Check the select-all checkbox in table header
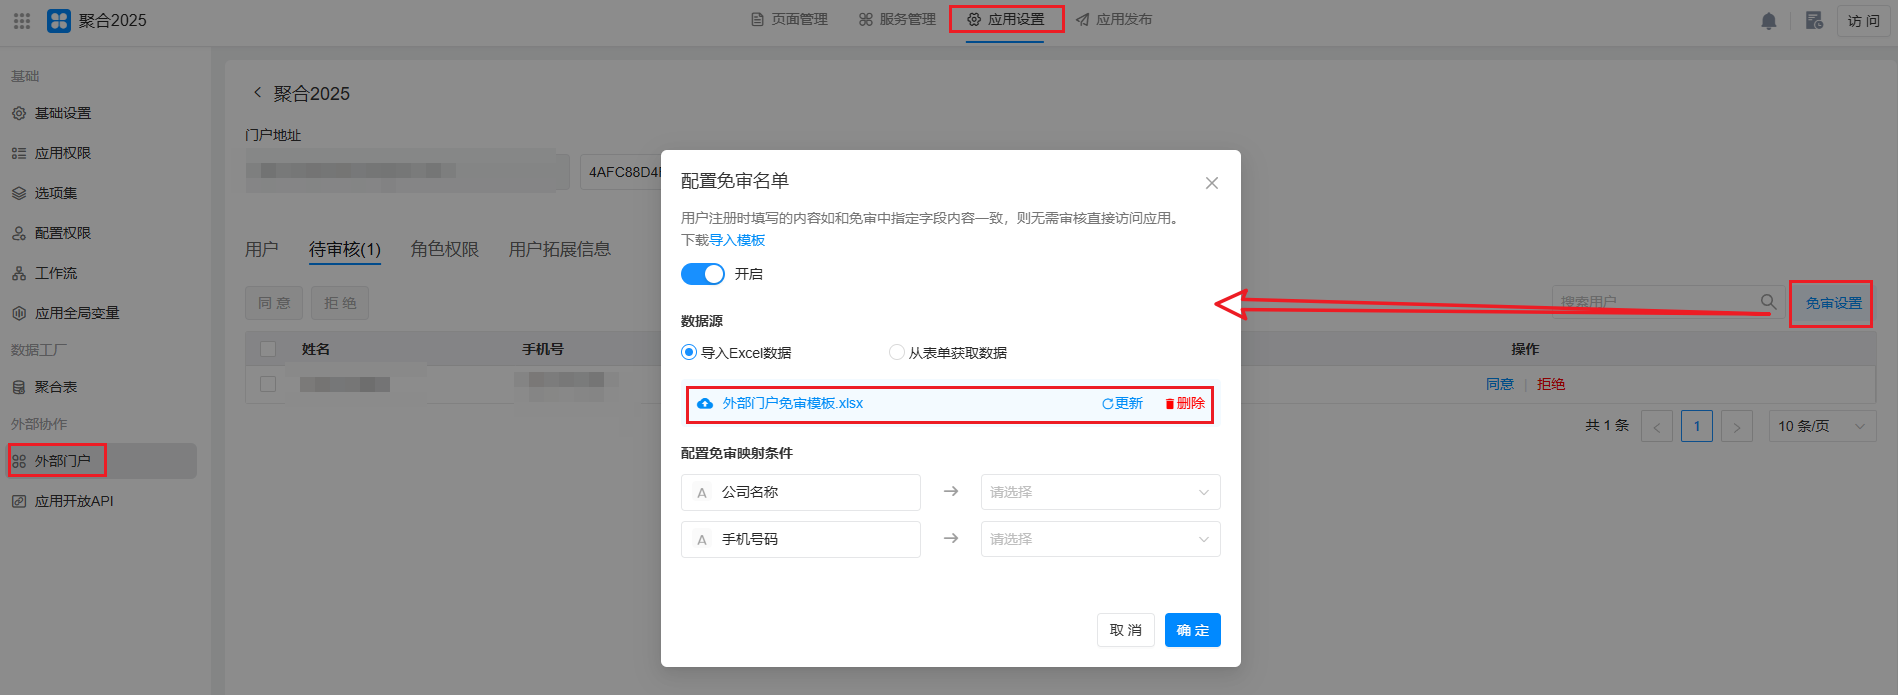This screenshot has width=1898, height=695. point(268,349)
